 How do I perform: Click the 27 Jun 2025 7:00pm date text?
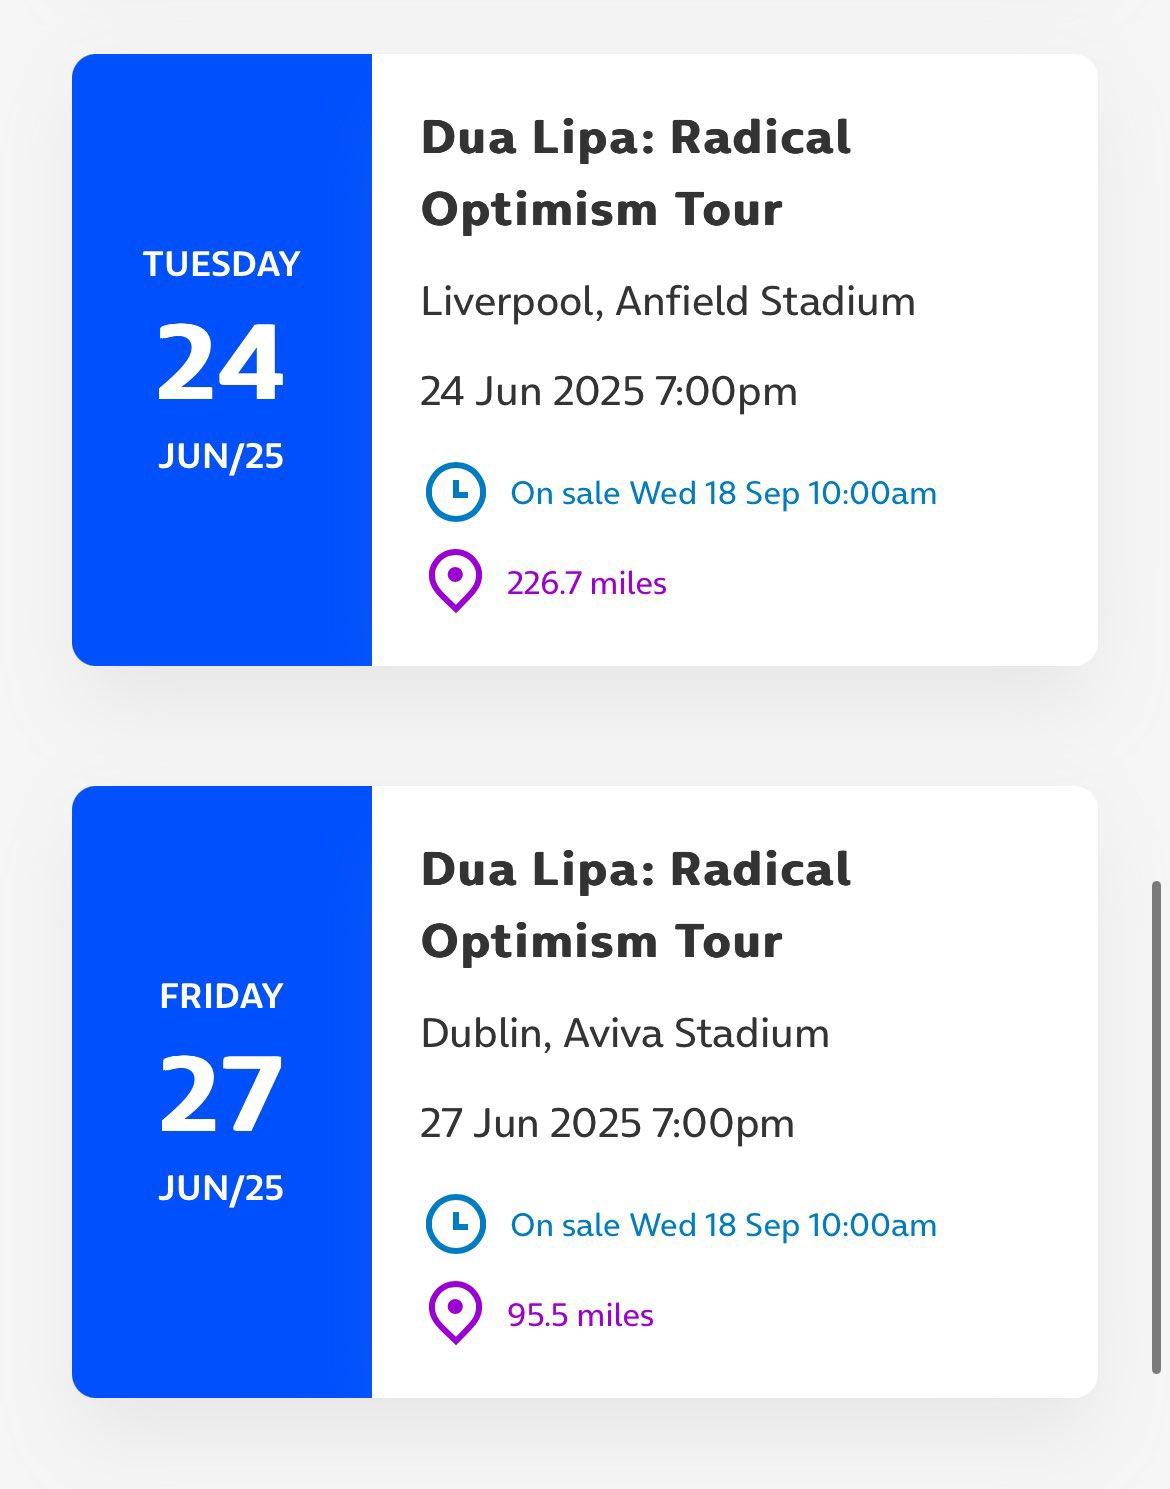point(608,1123)
